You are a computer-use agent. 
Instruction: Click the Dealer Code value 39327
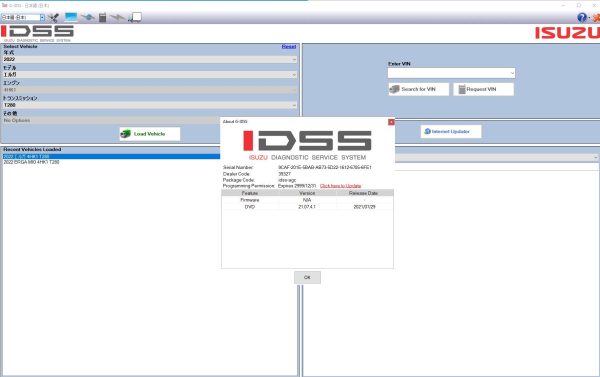point(284,174)
